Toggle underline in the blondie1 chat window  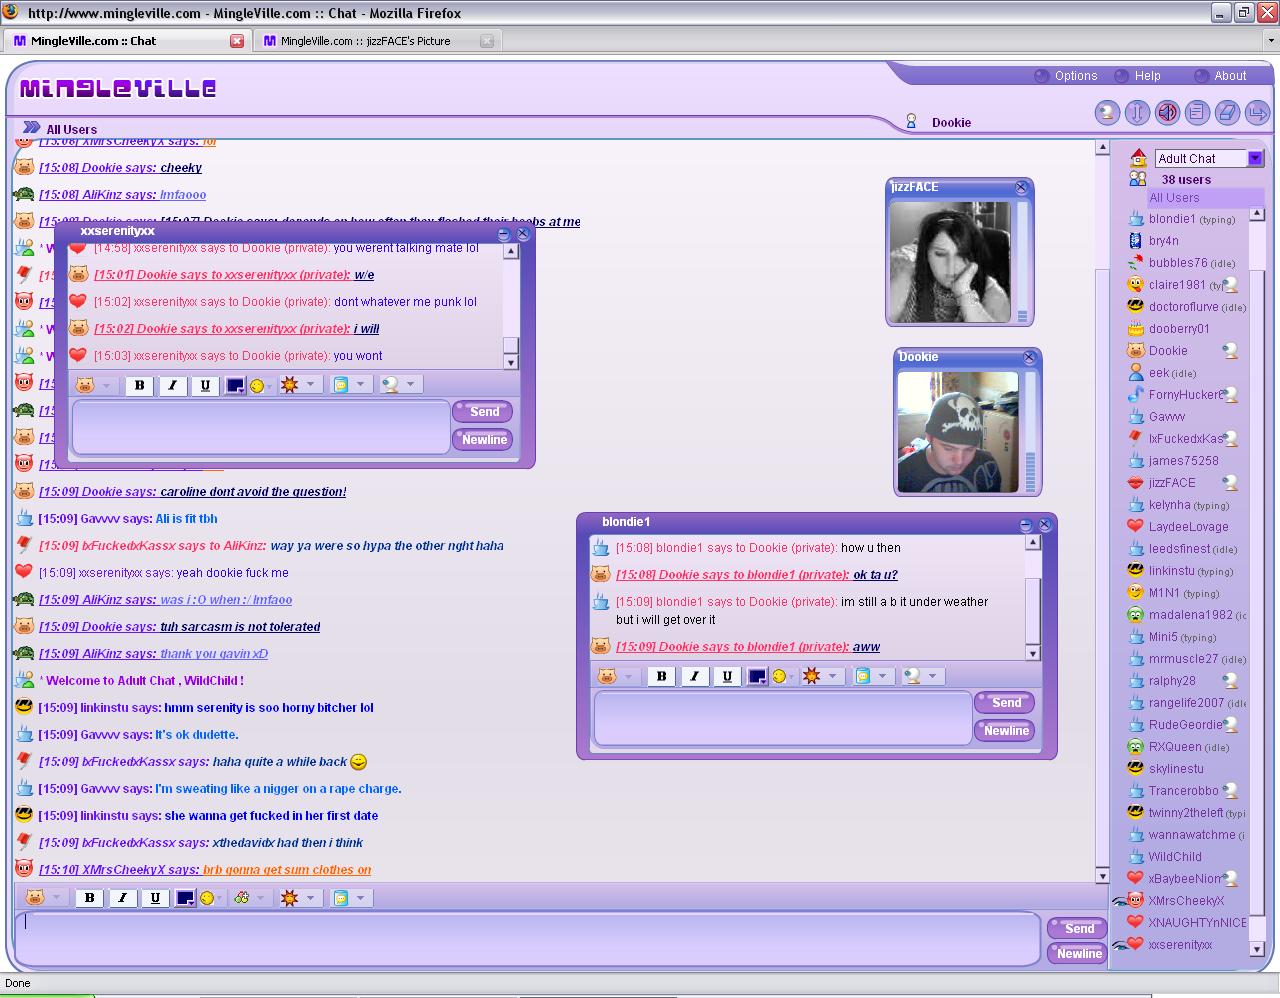[x=727, y=676]
